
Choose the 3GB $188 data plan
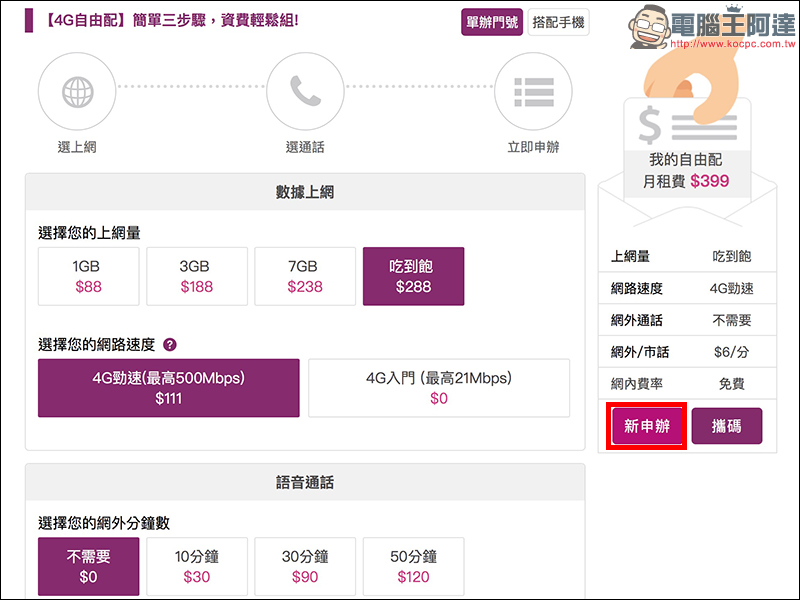(x=197, y=277)
